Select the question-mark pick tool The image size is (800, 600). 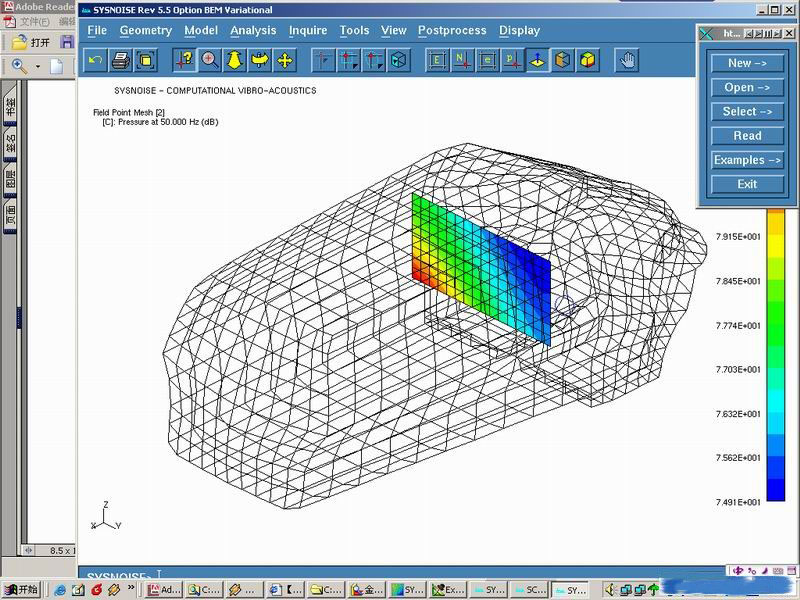(185, 60)
